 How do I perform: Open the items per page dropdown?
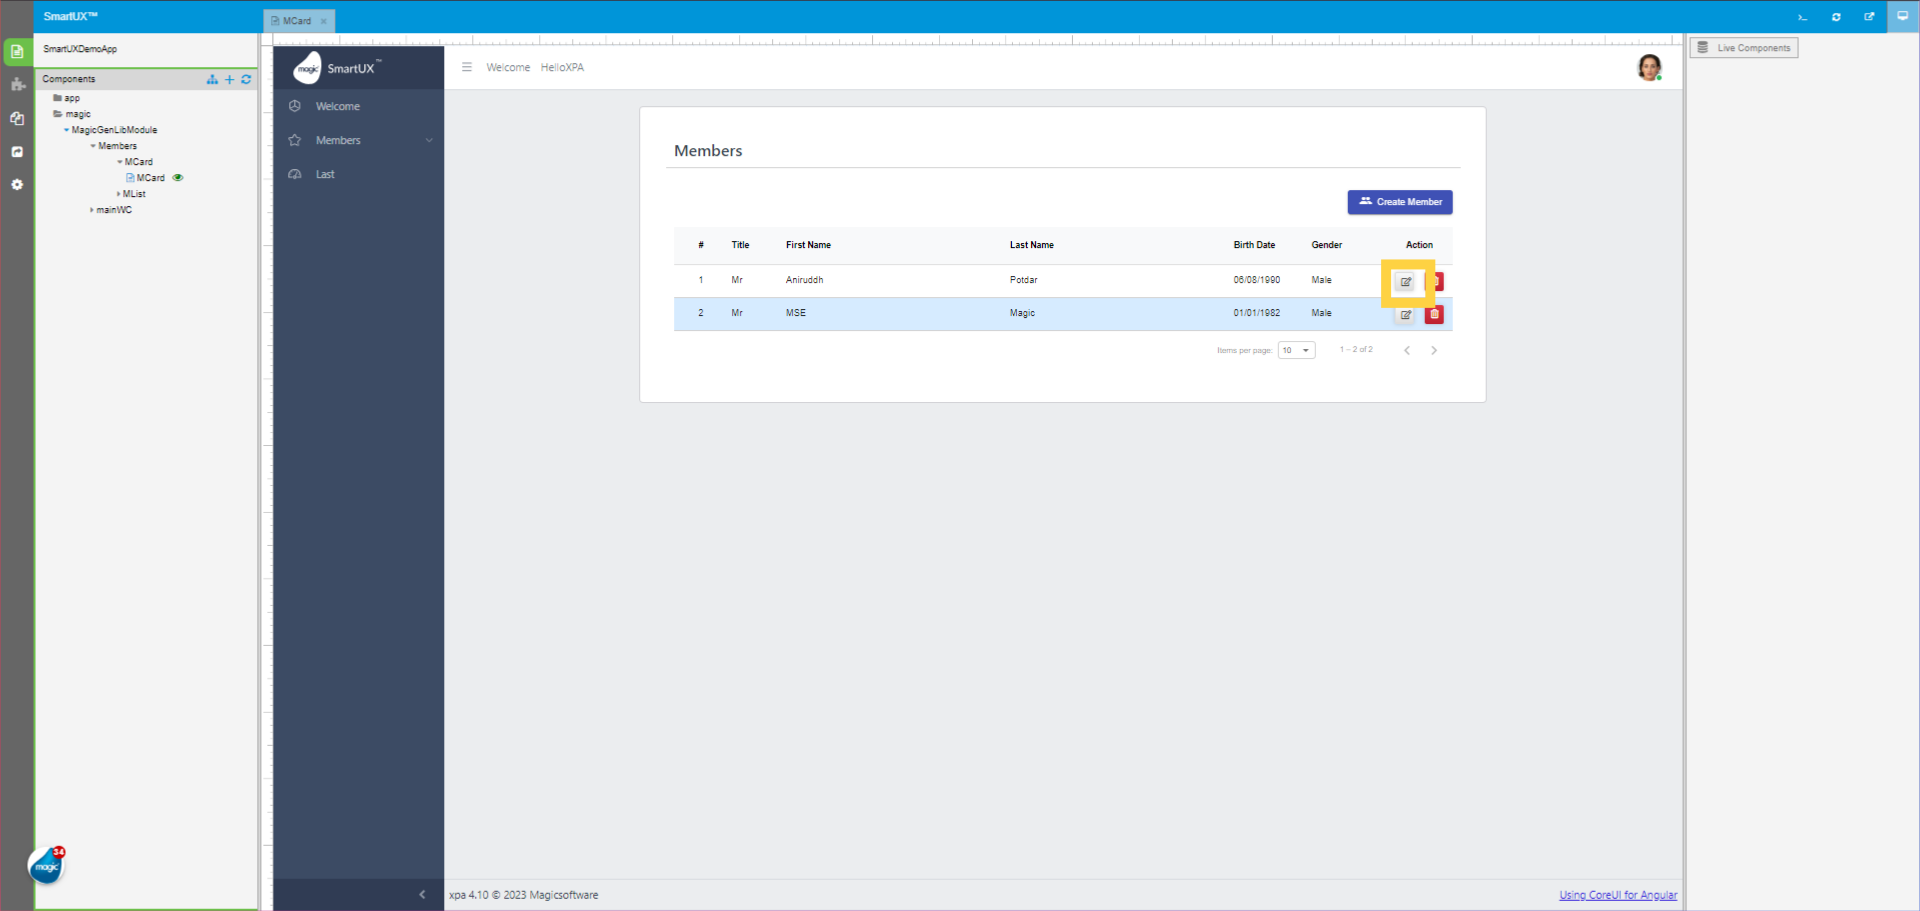(x=1297, y=350)
